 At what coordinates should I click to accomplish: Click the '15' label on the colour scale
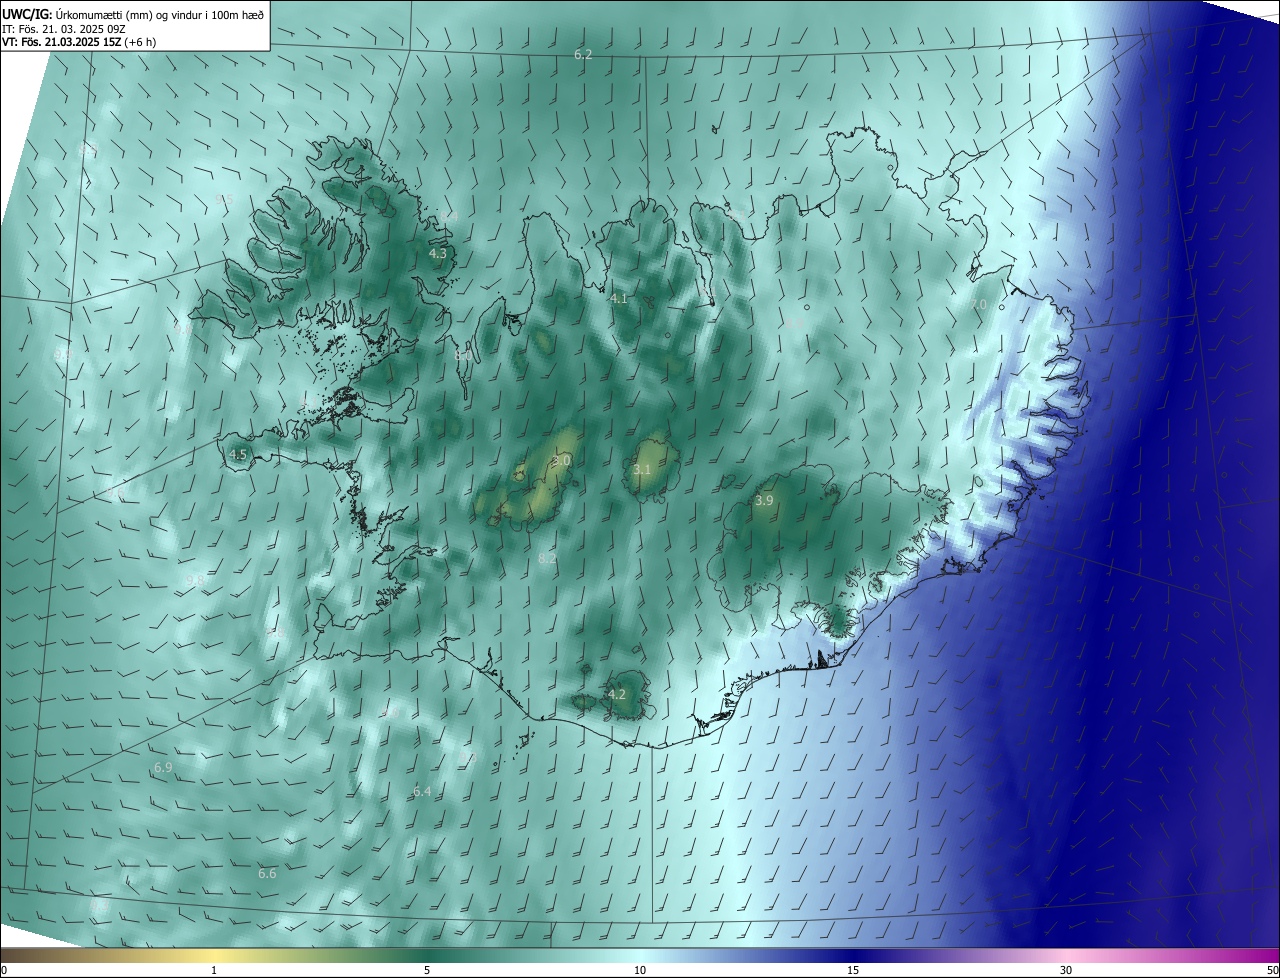coord(853,970)
